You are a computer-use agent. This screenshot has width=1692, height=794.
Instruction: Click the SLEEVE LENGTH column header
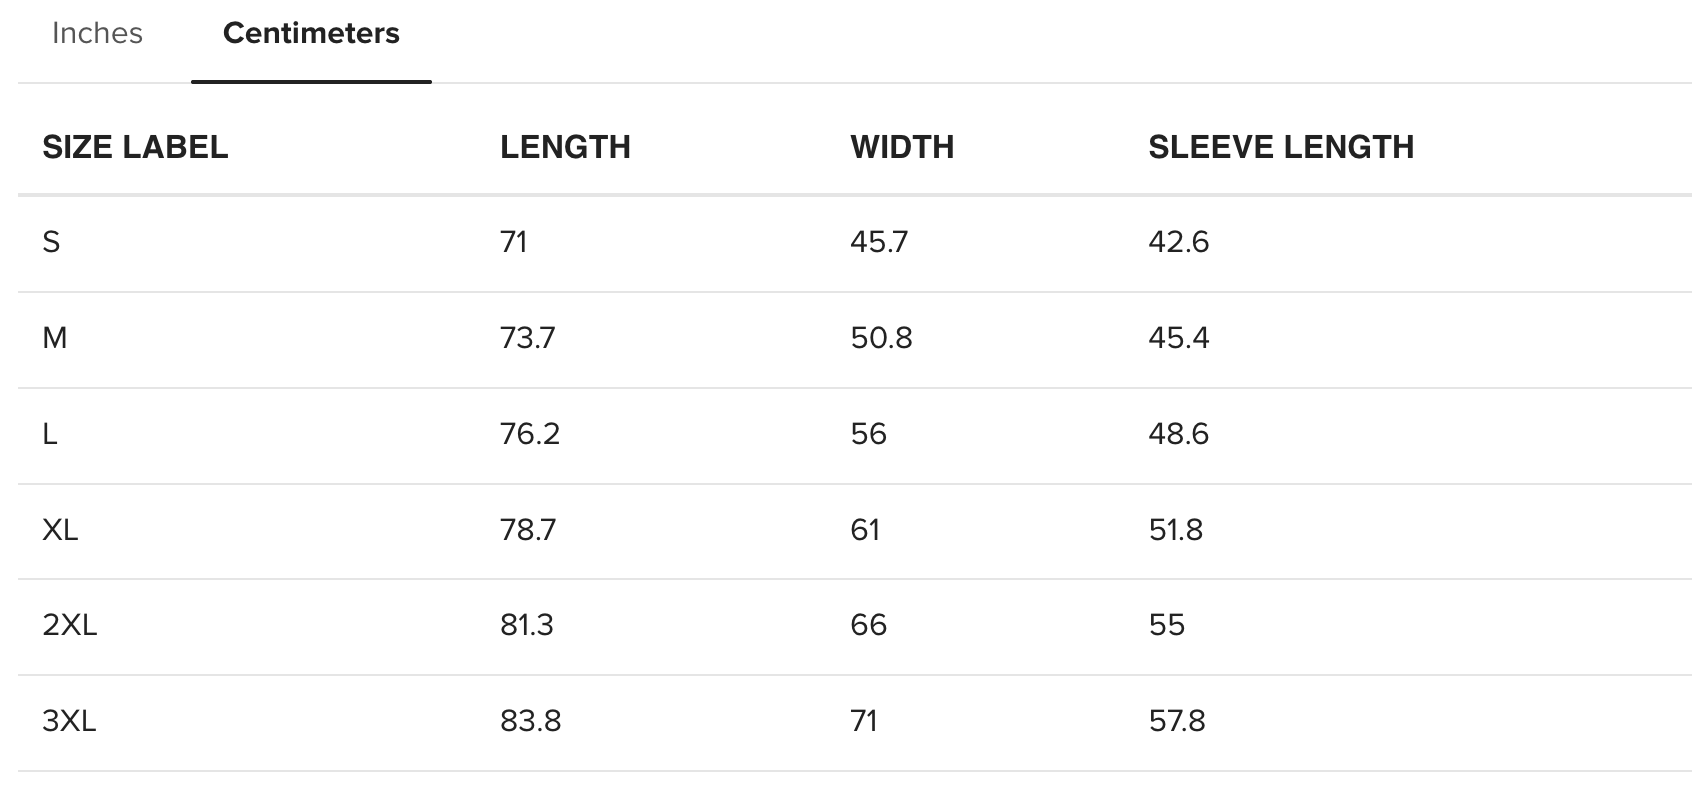pos(1281,148)
